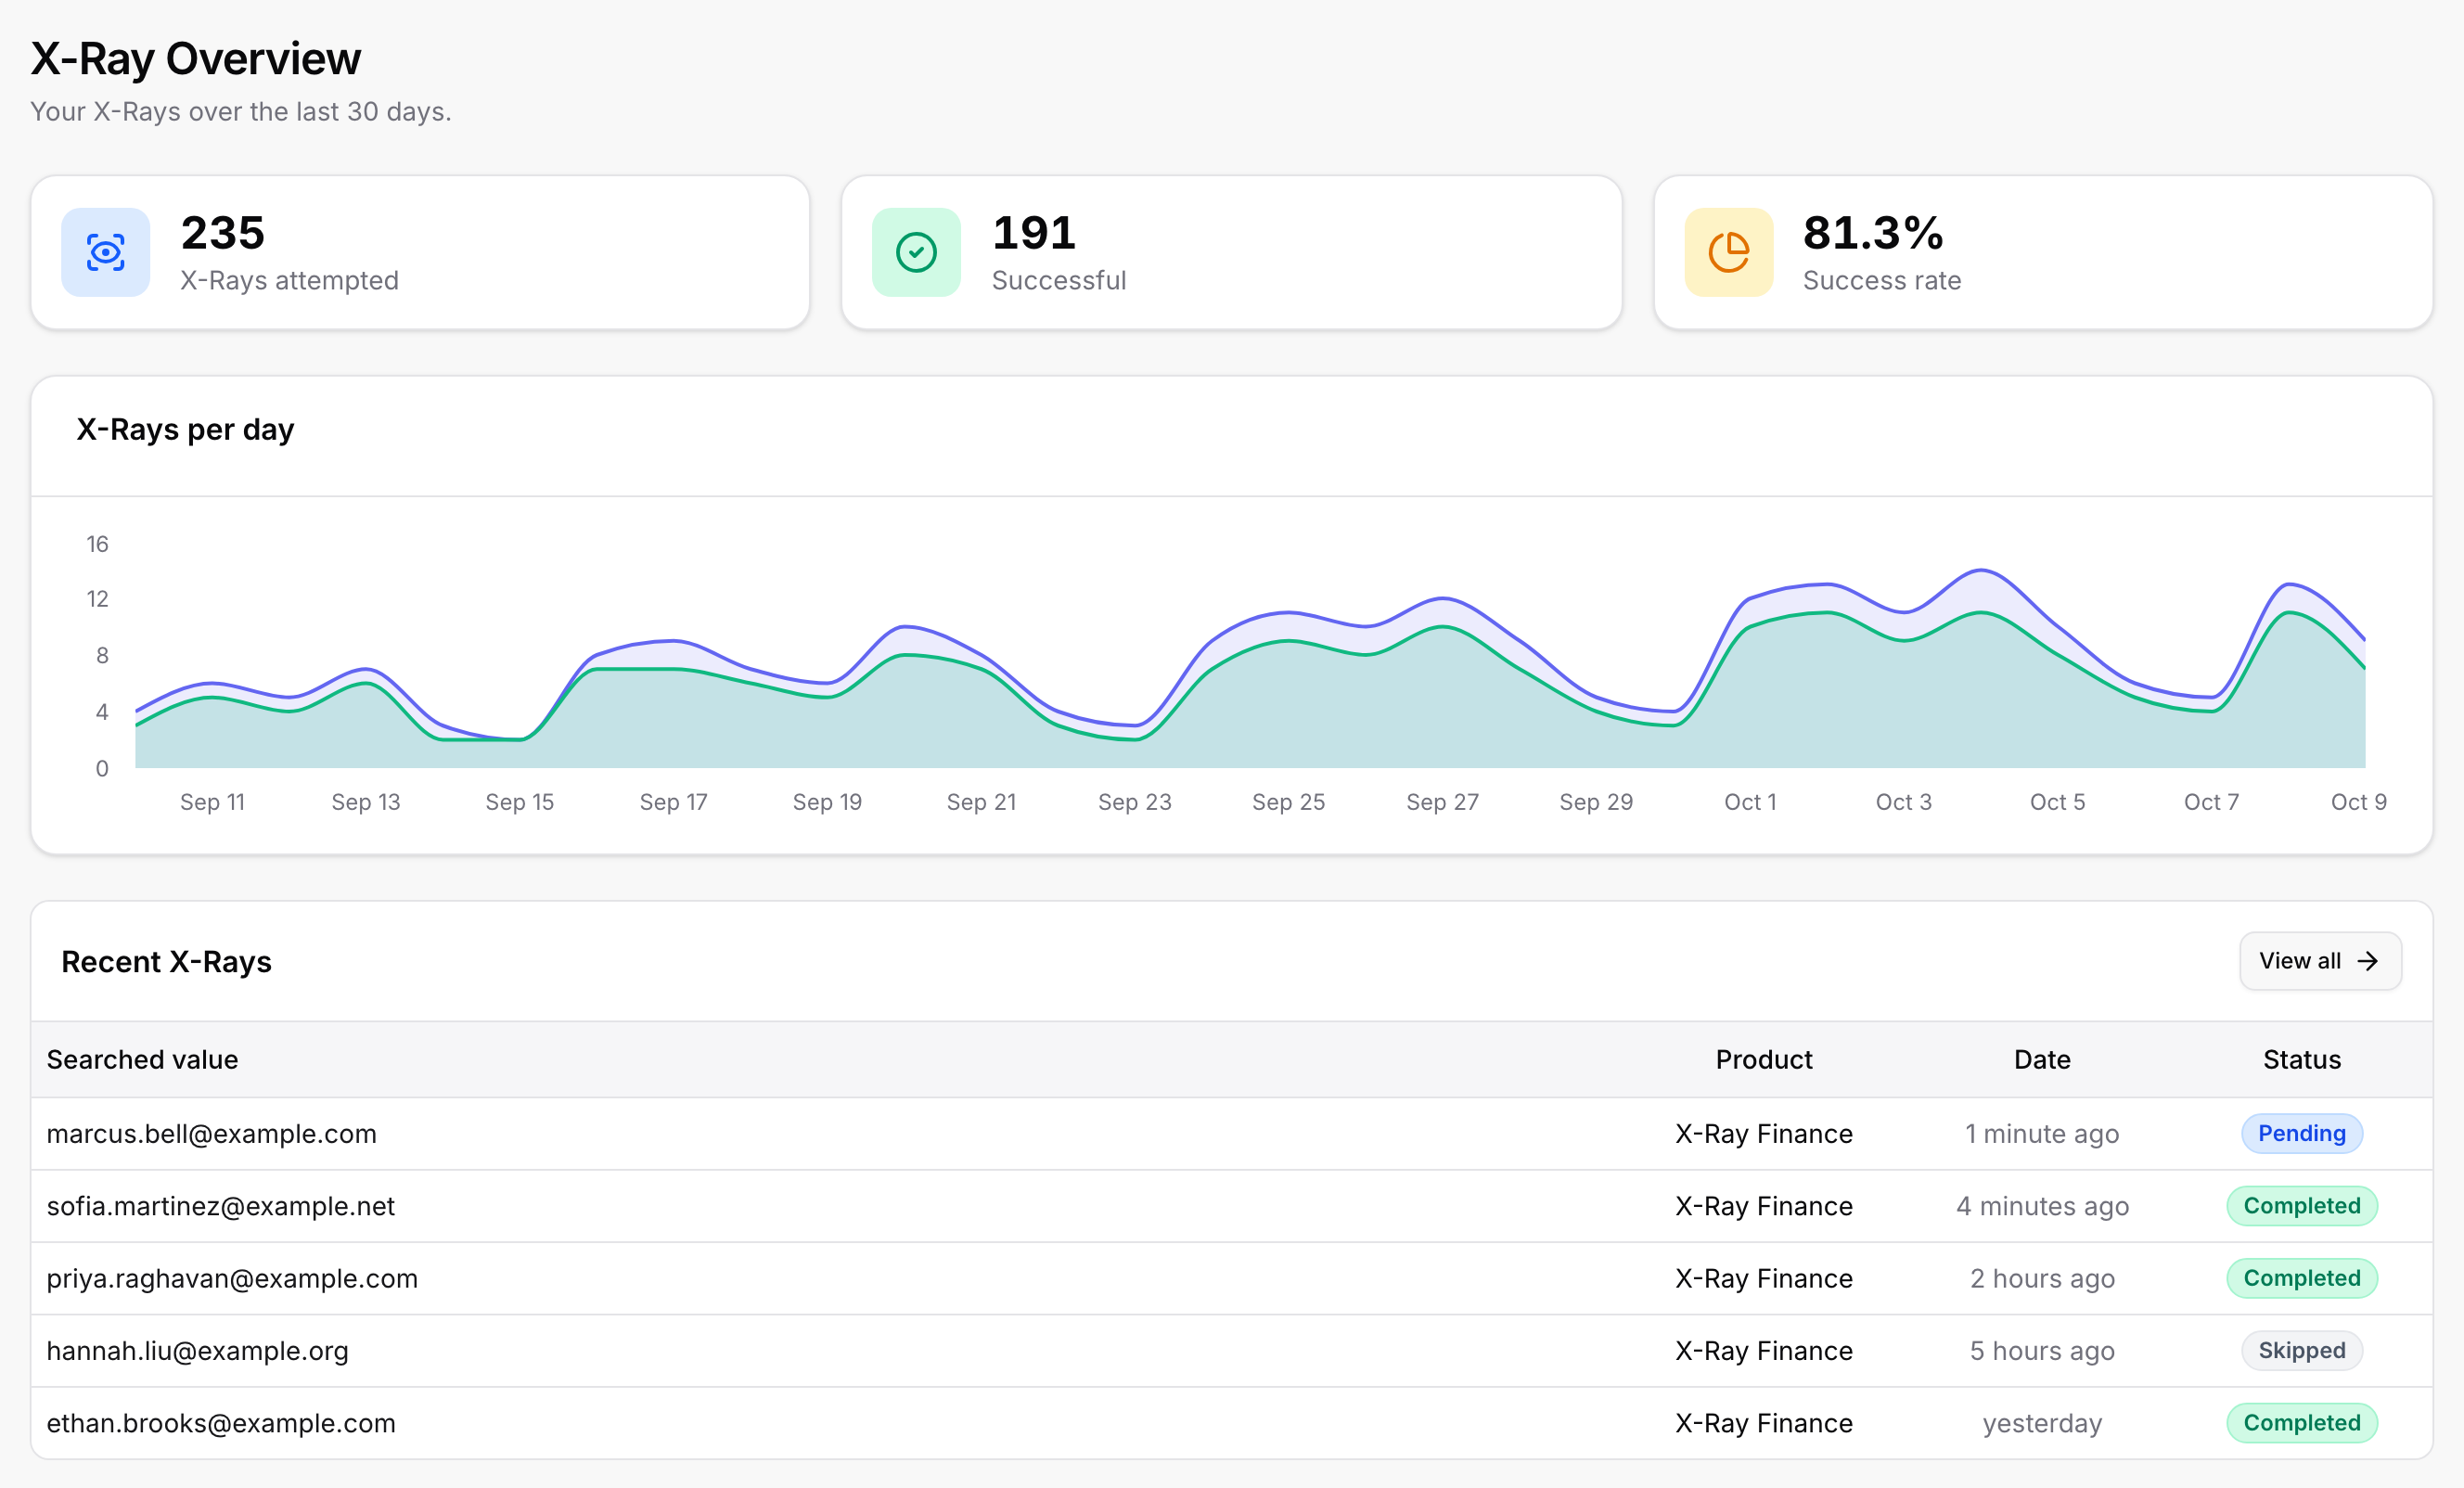This screenshot has width=2464, height=1488.
Task: Click the Sep 17 label on chart axis
Action: (673, 802)
